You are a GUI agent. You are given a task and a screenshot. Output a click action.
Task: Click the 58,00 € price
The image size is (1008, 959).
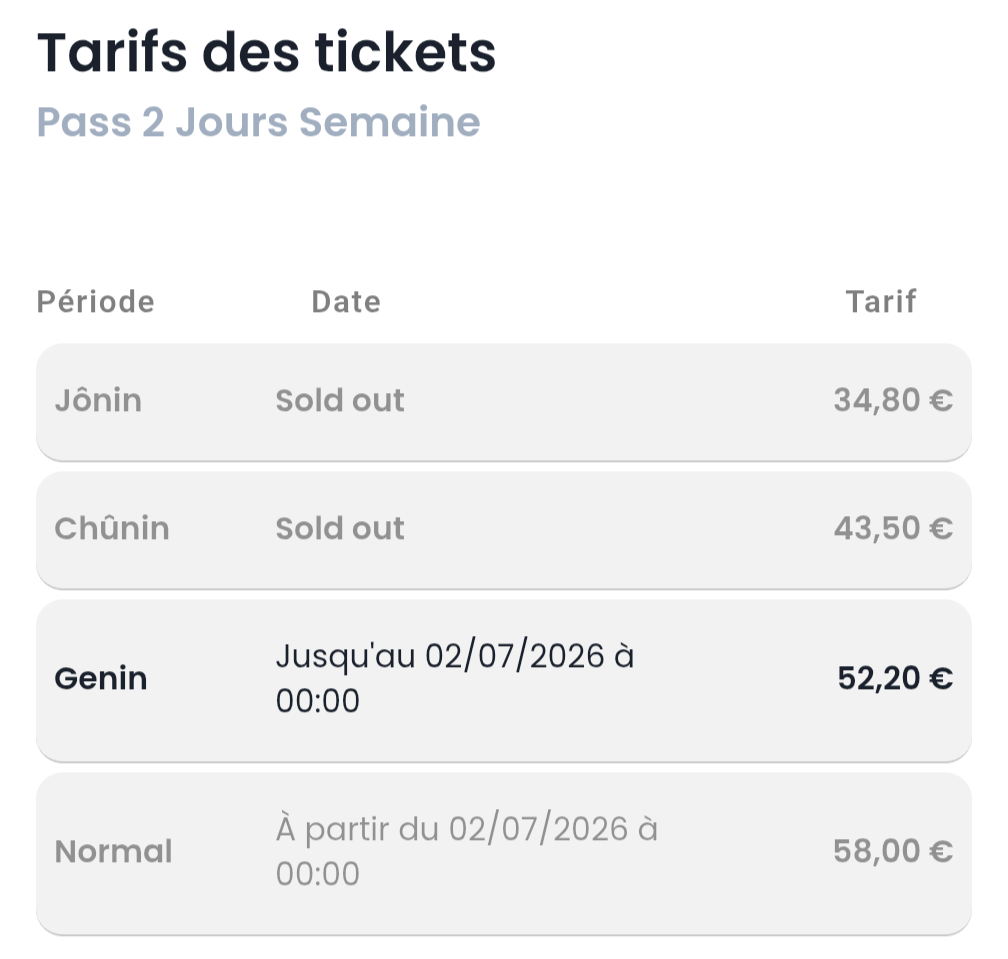(x=892, y=852)
